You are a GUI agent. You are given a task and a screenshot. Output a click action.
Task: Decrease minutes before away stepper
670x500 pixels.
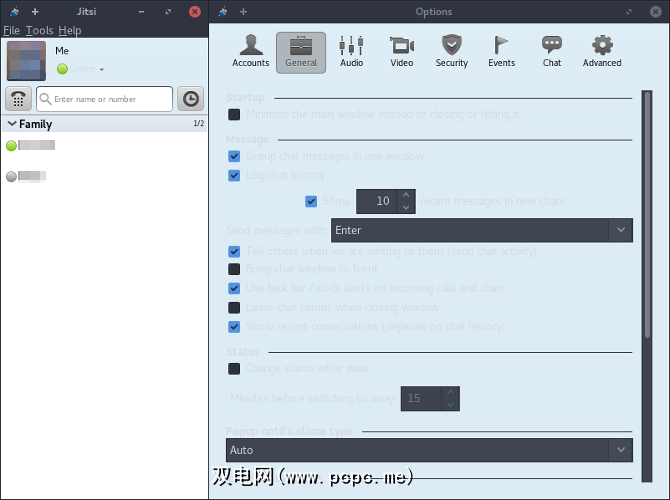[x=450, y=404]
